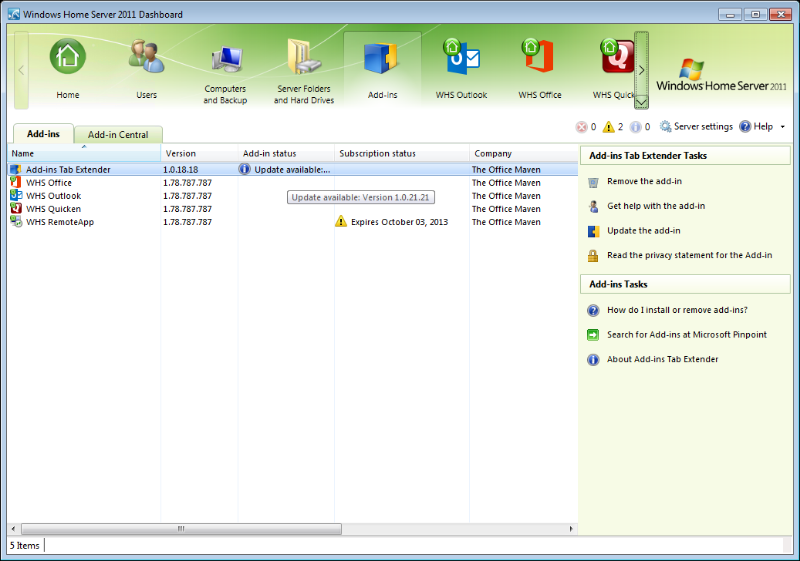Click the install help question icon
The width and height of the screenshot is (800, 561).
[593, 311]
